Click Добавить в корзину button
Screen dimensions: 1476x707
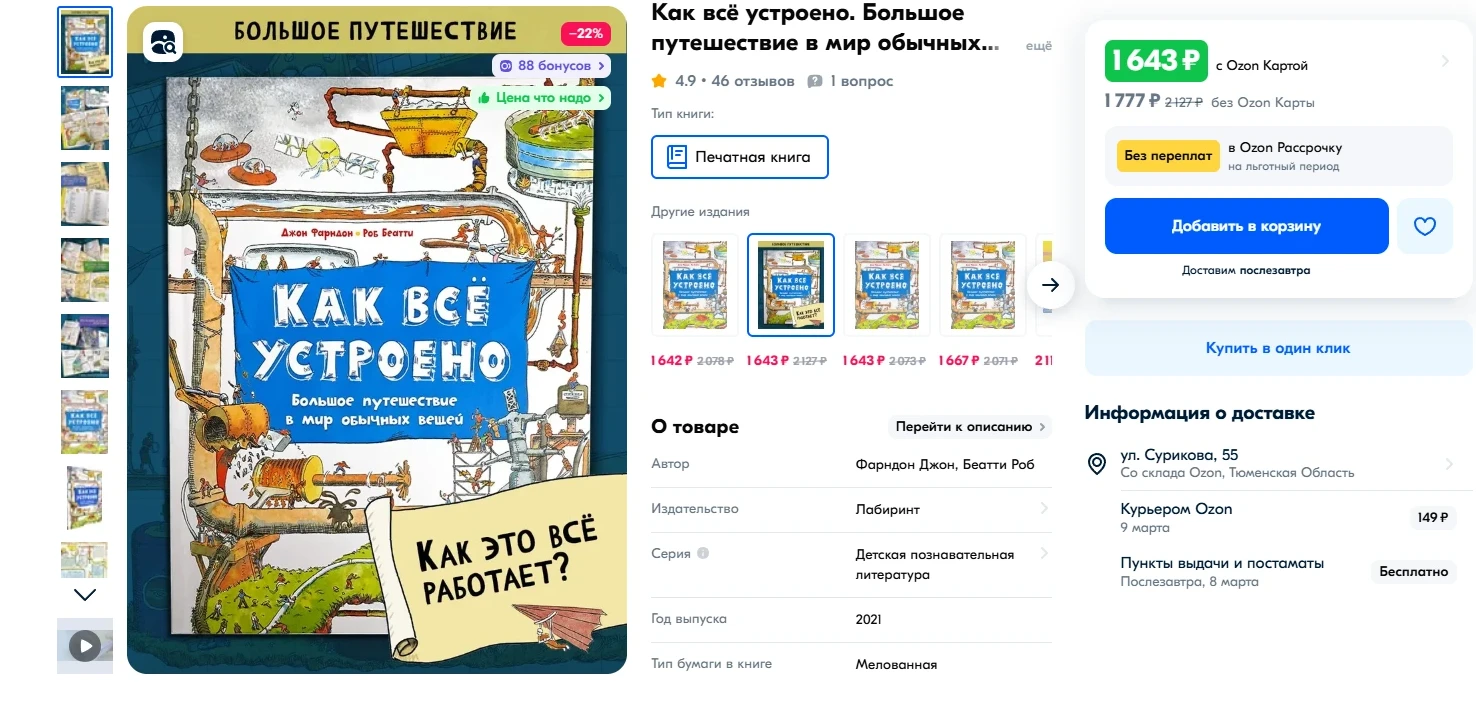(1246, 226)
